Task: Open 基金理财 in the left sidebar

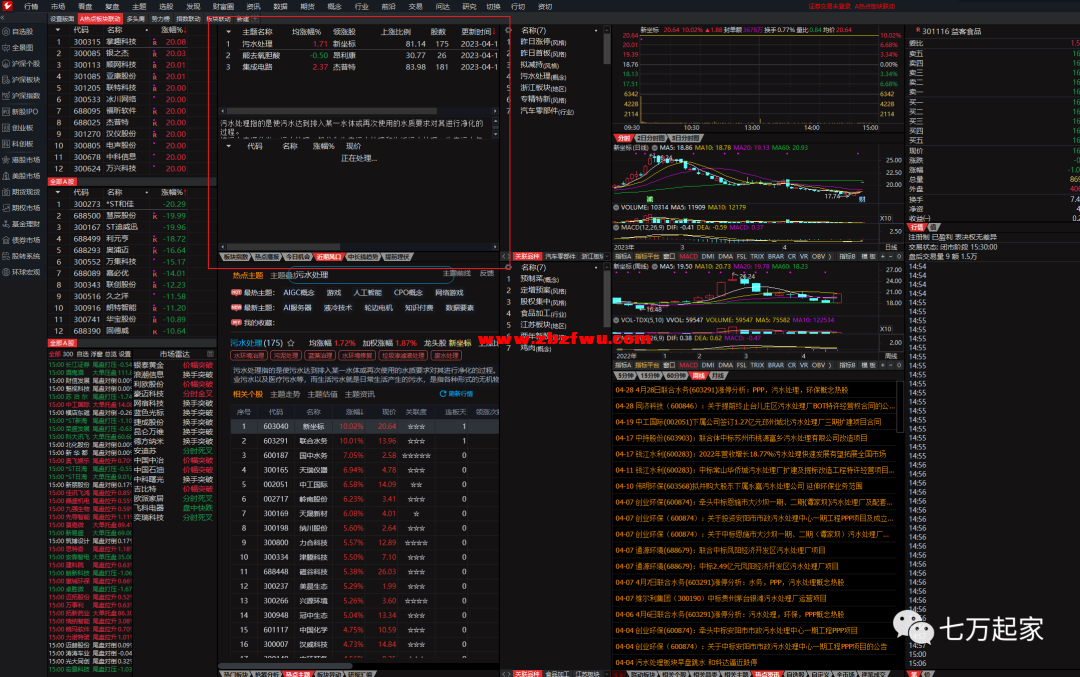Action: coord(21,224)
